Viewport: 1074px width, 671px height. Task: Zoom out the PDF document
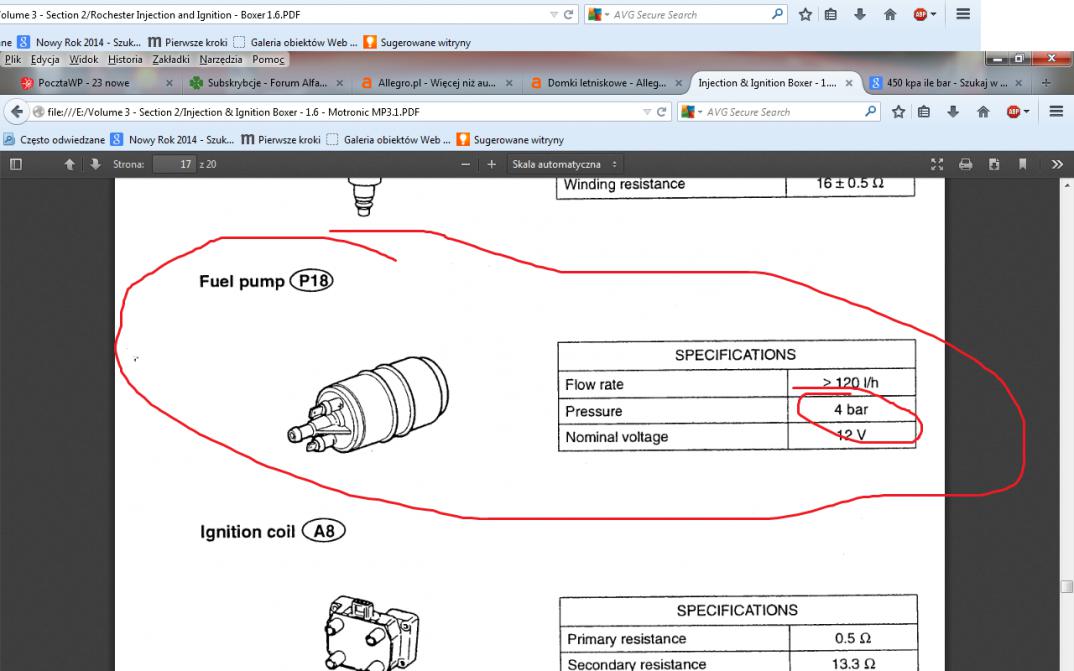[x=466, y=164]
